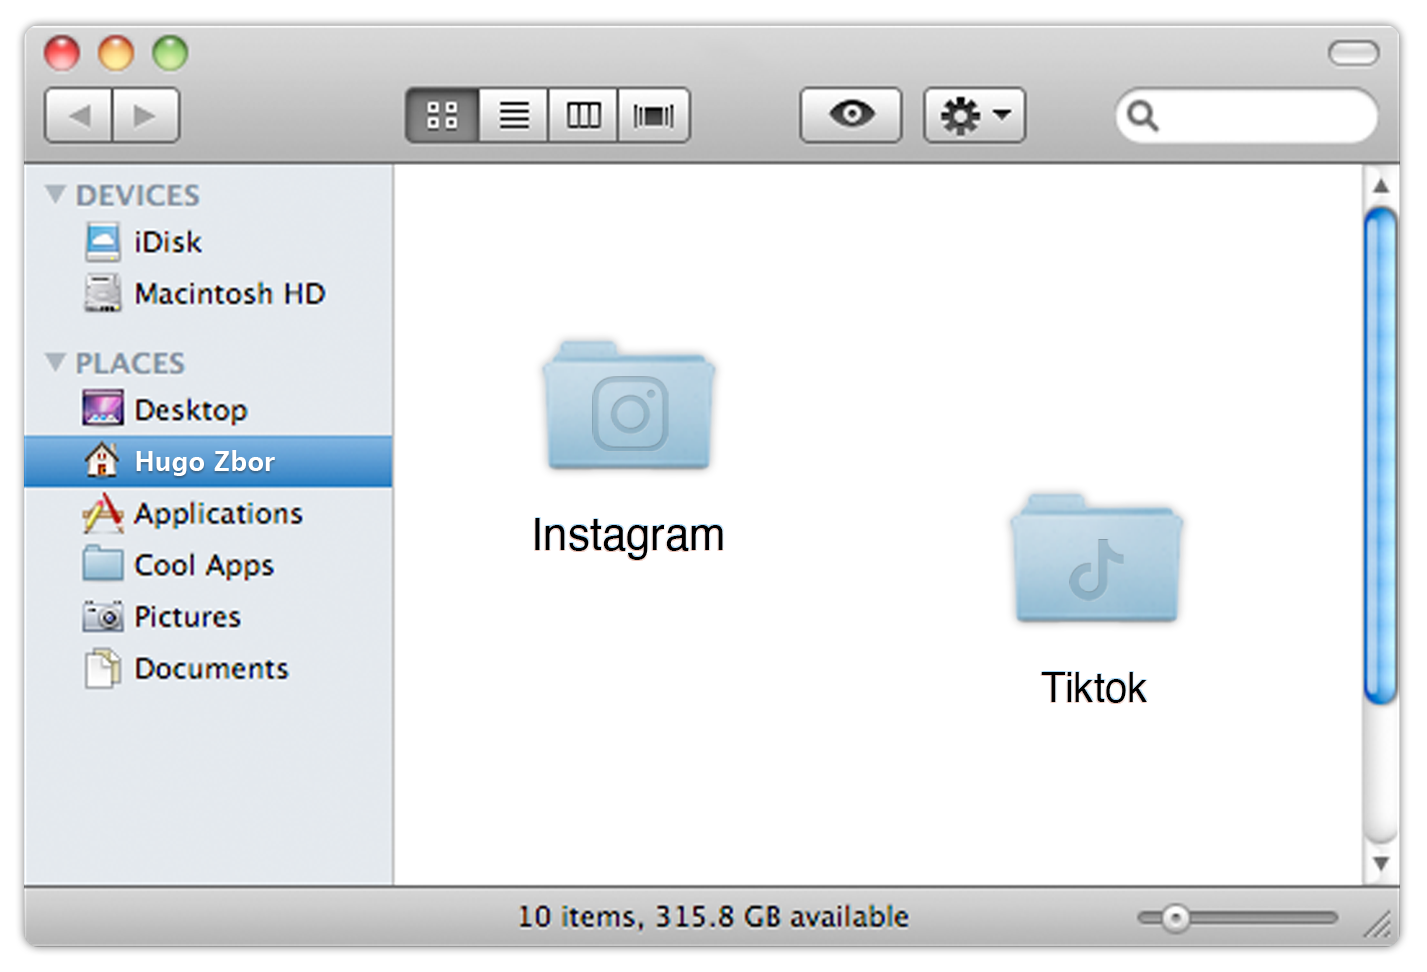Open Desktop in the sidebar
Screen dimensions: 1427x972
click(x=208, y=410)
